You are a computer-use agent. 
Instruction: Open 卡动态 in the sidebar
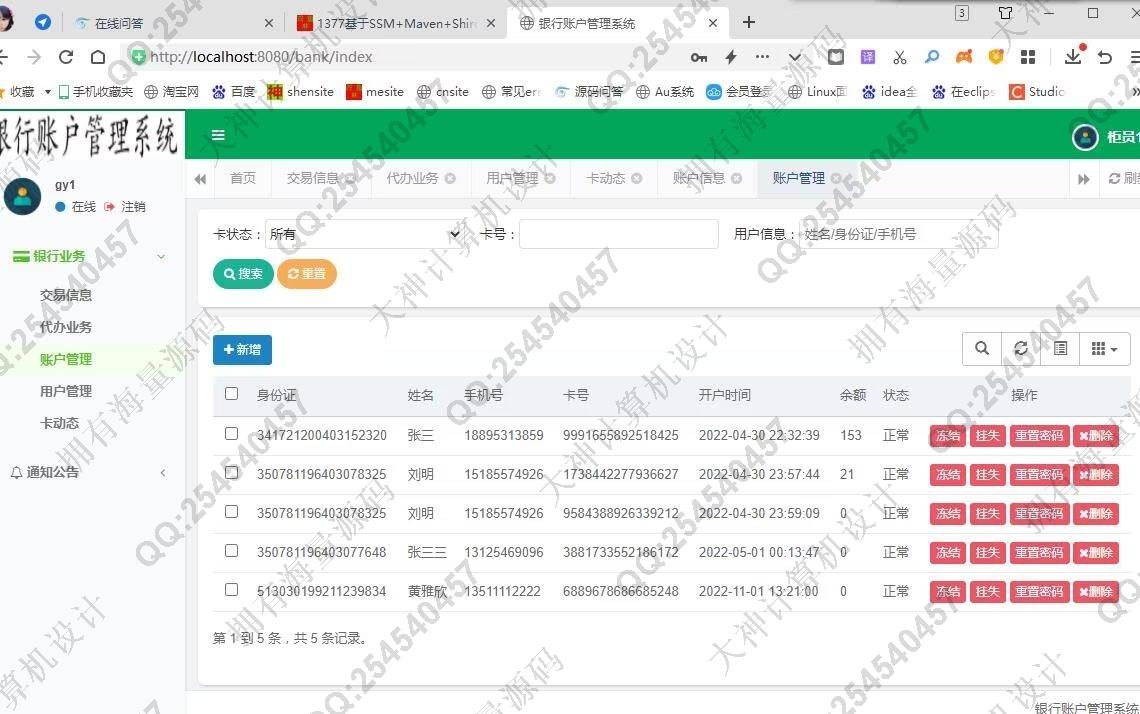pos(60,423)
